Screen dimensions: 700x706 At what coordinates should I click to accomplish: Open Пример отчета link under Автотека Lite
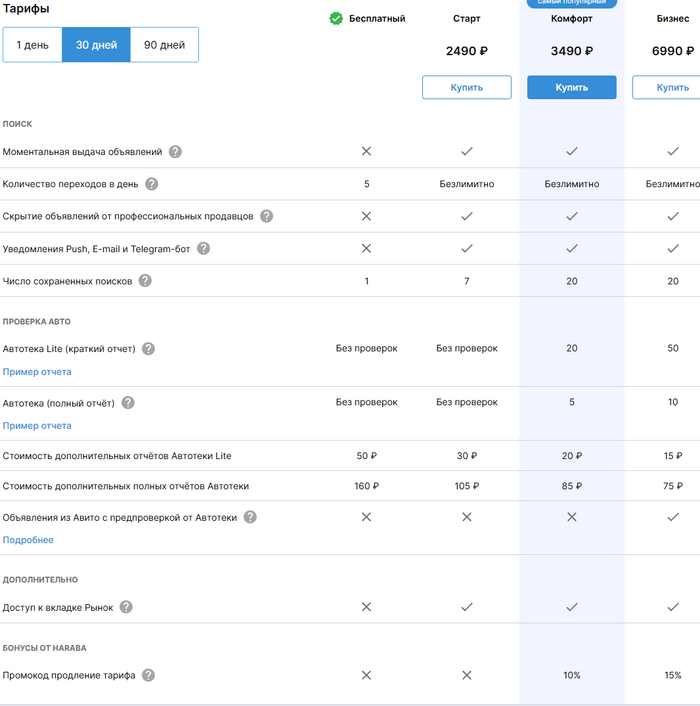coord(37,372)
